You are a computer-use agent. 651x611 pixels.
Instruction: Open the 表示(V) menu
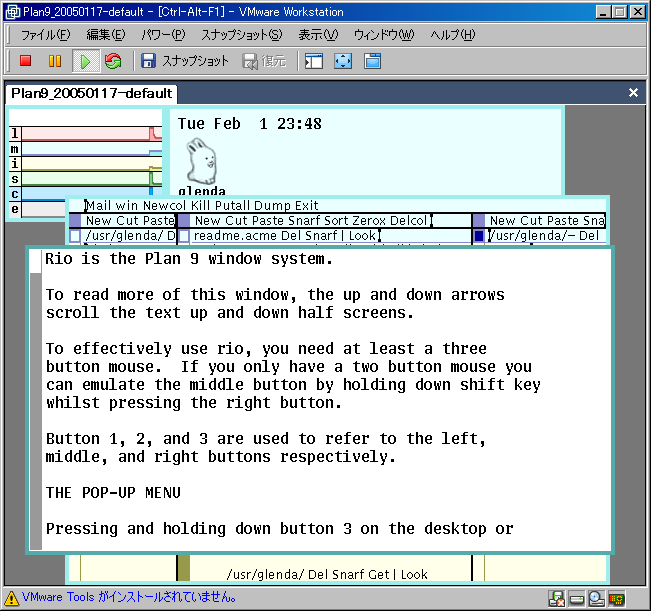pyautogui.click(x=318, y=35)
